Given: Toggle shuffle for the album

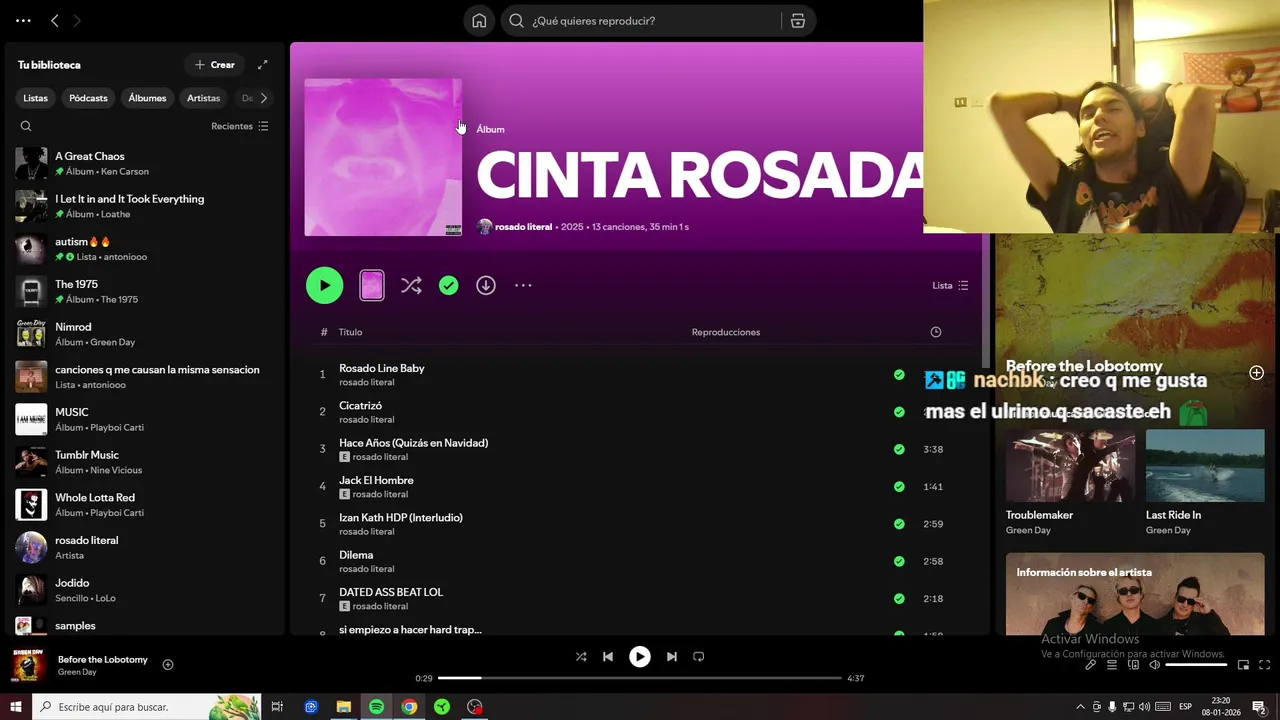Looking at the screenshot, I should pyautogui.click(x=411, y=285).
